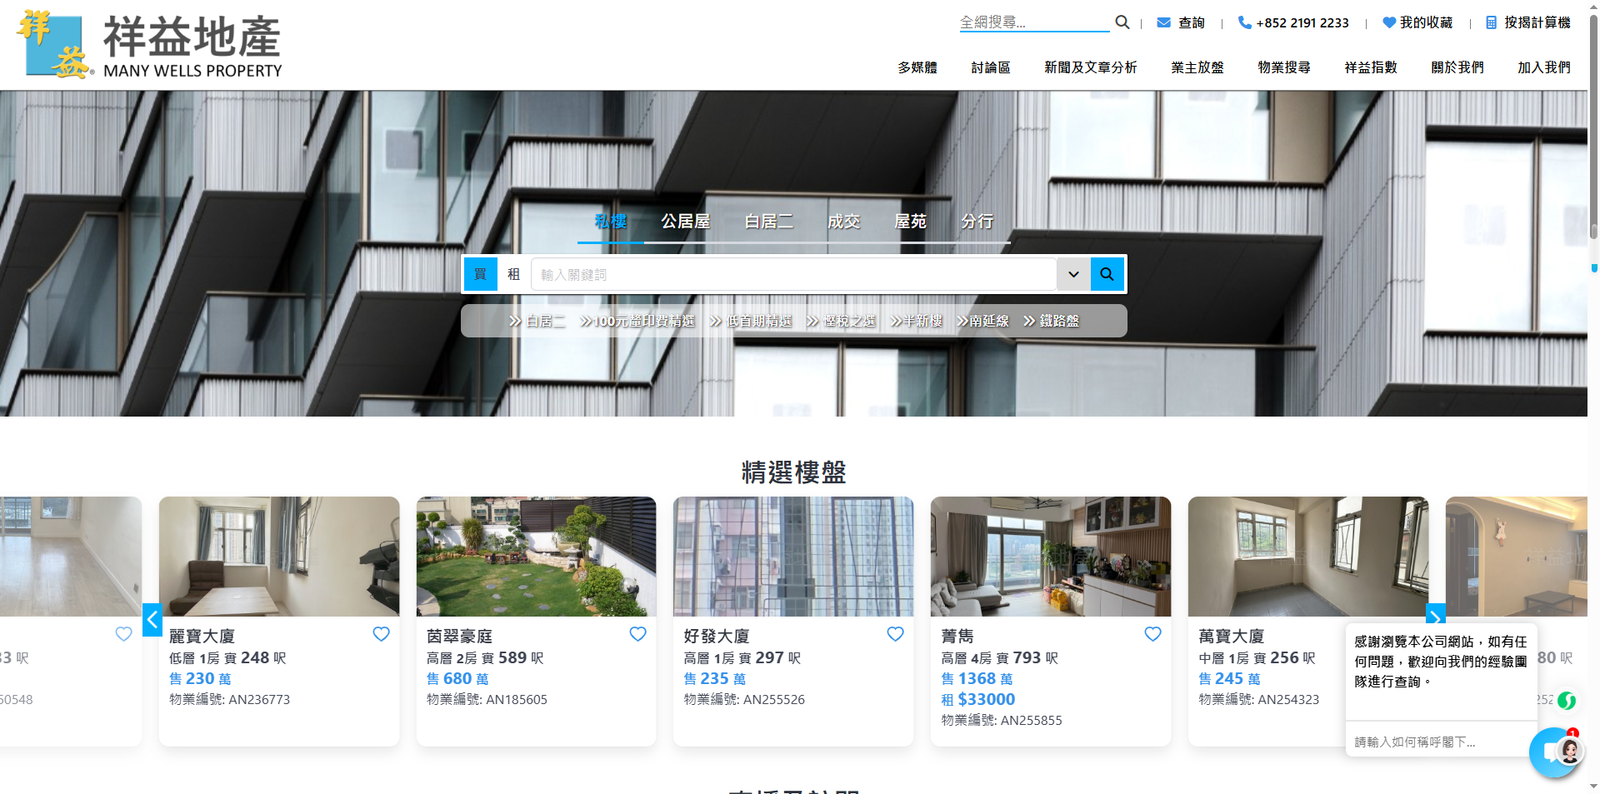Click heart icon on 好發大廈 listing
This screenshot has width=1600, height=794.
click(x=895, y=634)
